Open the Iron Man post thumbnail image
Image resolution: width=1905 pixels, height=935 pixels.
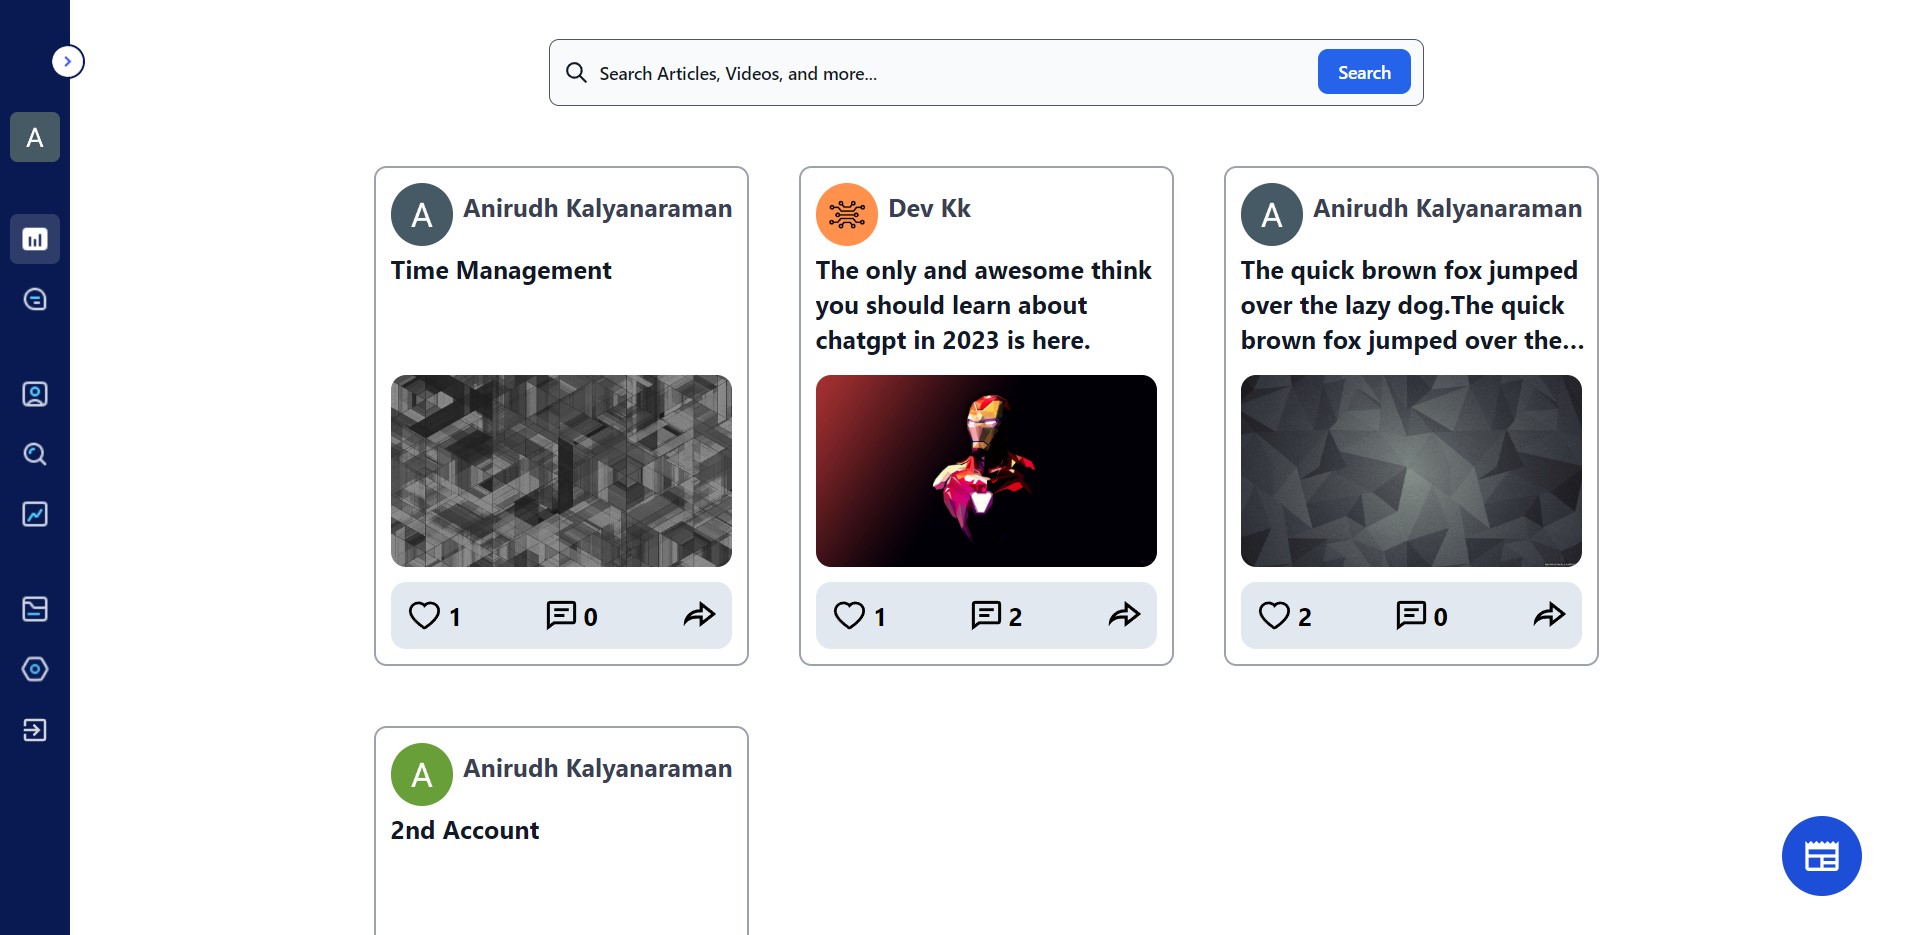986,471
